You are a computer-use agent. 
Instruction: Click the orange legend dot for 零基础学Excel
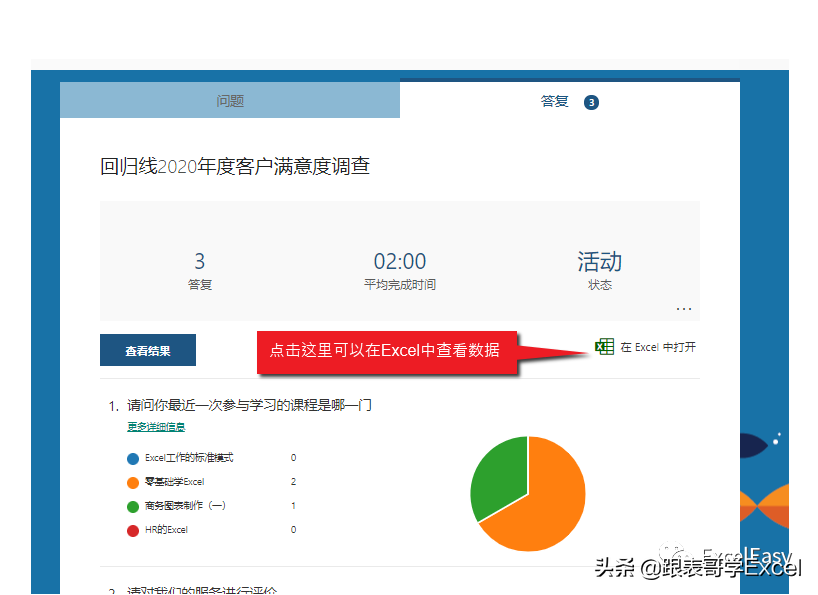pyautogui.click(x=133, y=482)
